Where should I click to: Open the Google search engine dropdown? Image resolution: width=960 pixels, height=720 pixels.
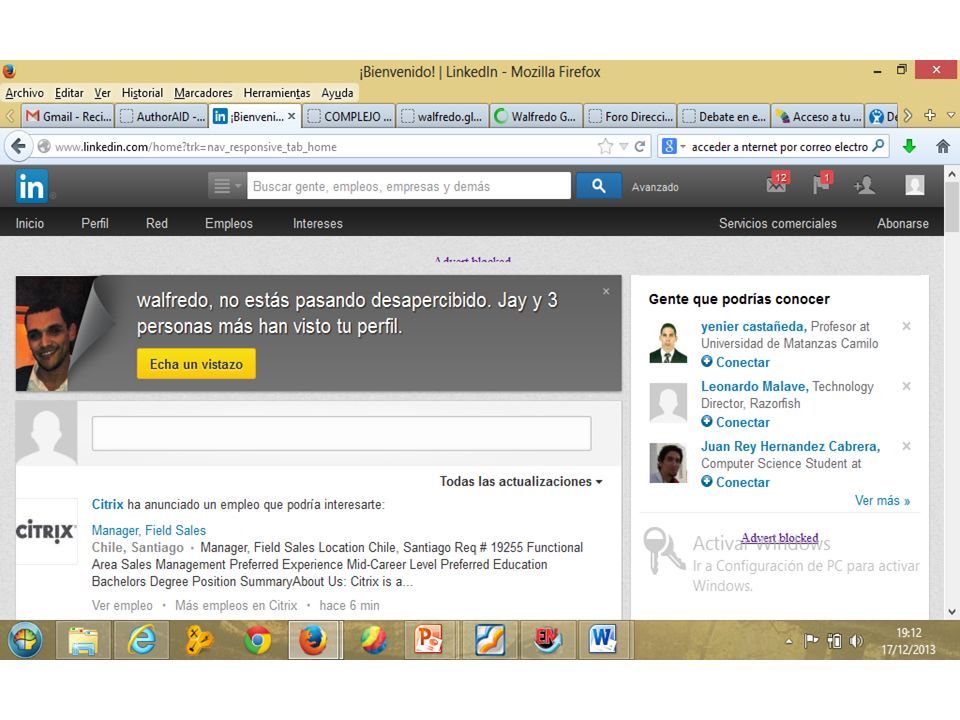tap(673, 146)
